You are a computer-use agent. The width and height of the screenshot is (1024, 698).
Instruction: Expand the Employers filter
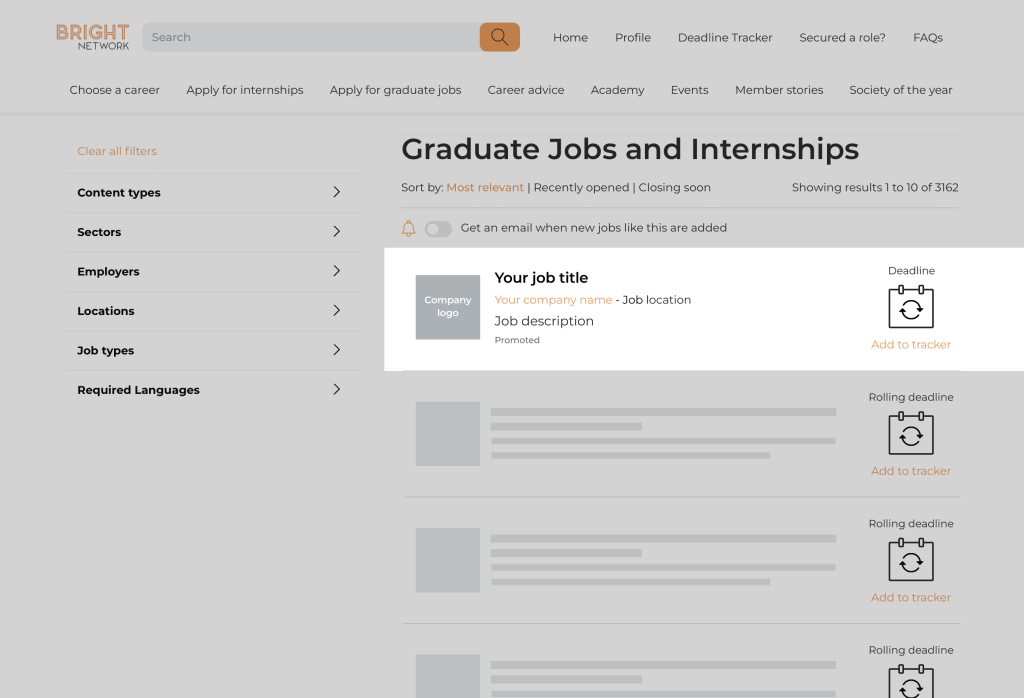[214, 272]
